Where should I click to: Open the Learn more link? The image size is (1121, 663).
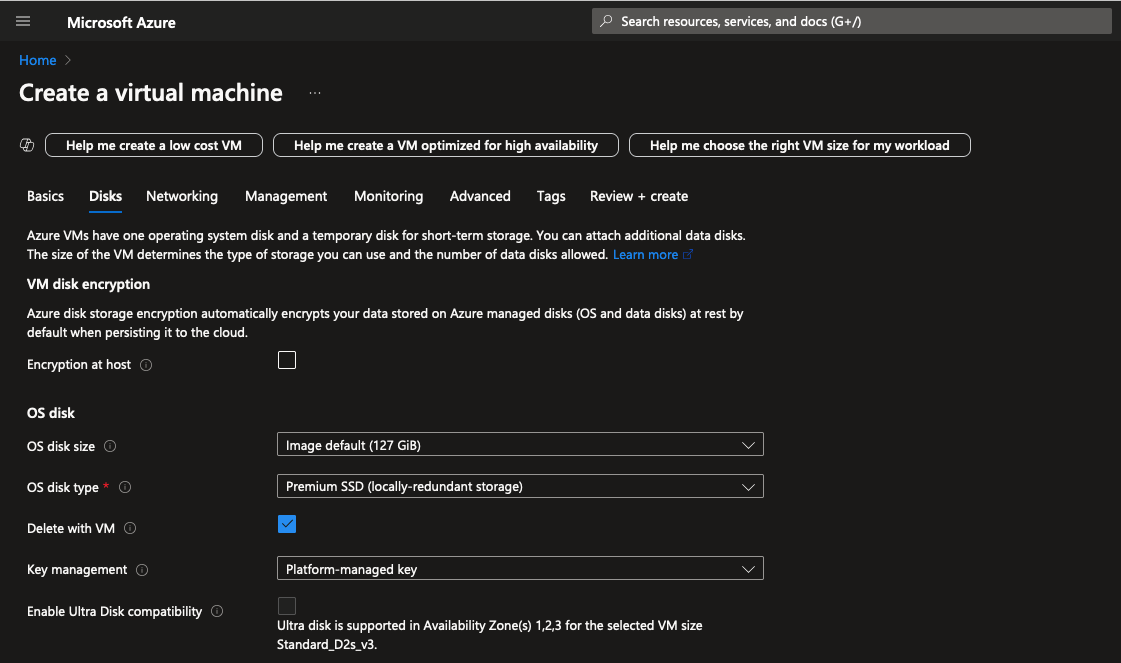[x=645, y=255]
